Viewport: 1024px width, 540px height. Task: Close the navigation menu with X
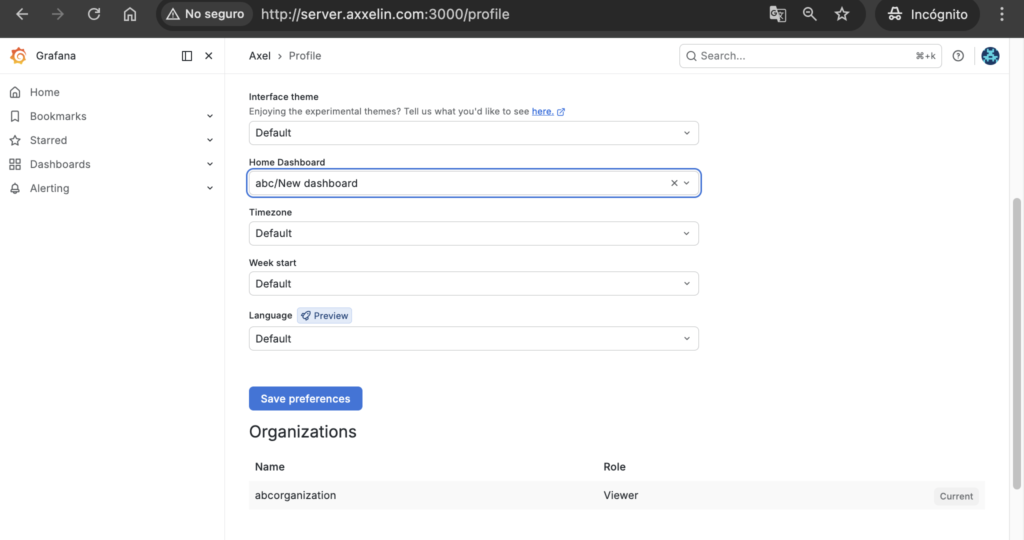coord(209,56)
